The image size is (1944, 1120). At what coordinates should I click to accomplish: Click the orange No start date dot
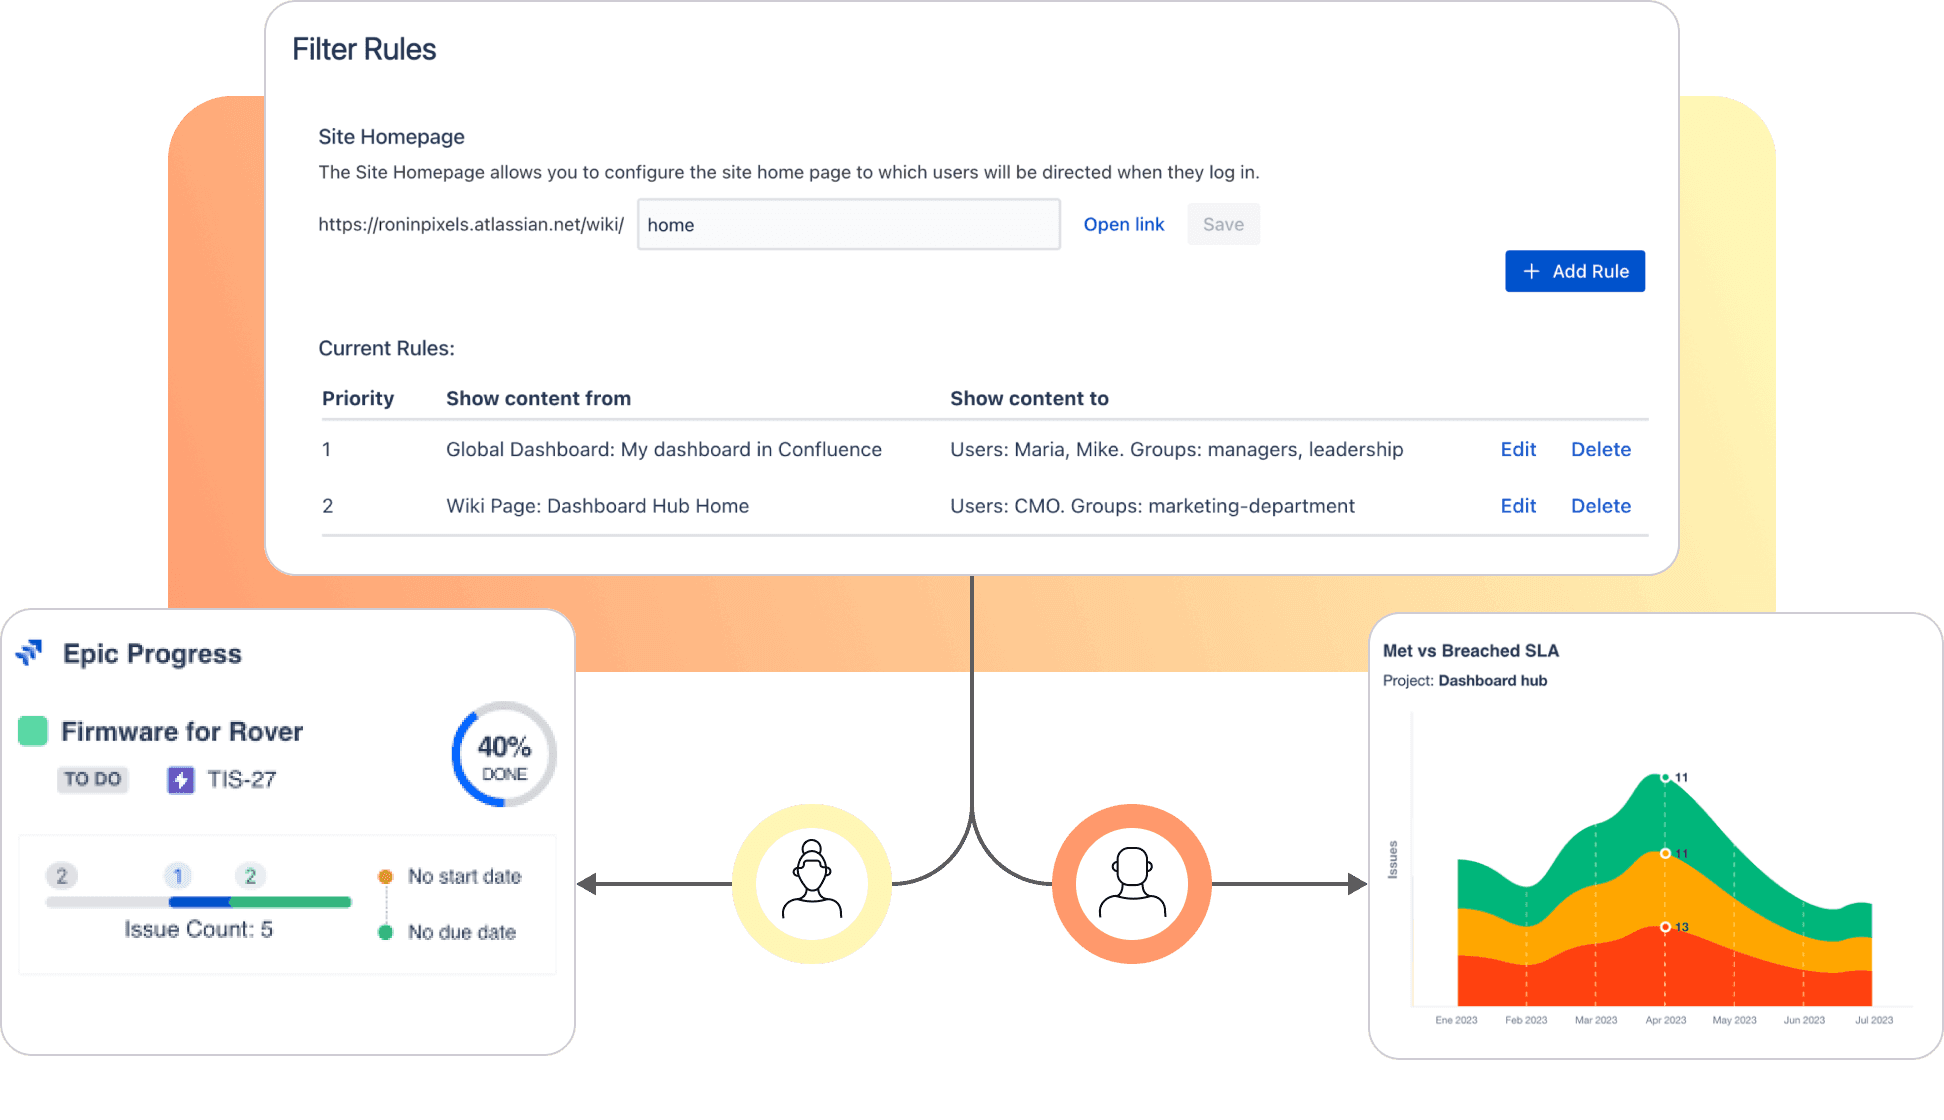tap(385, 877)
